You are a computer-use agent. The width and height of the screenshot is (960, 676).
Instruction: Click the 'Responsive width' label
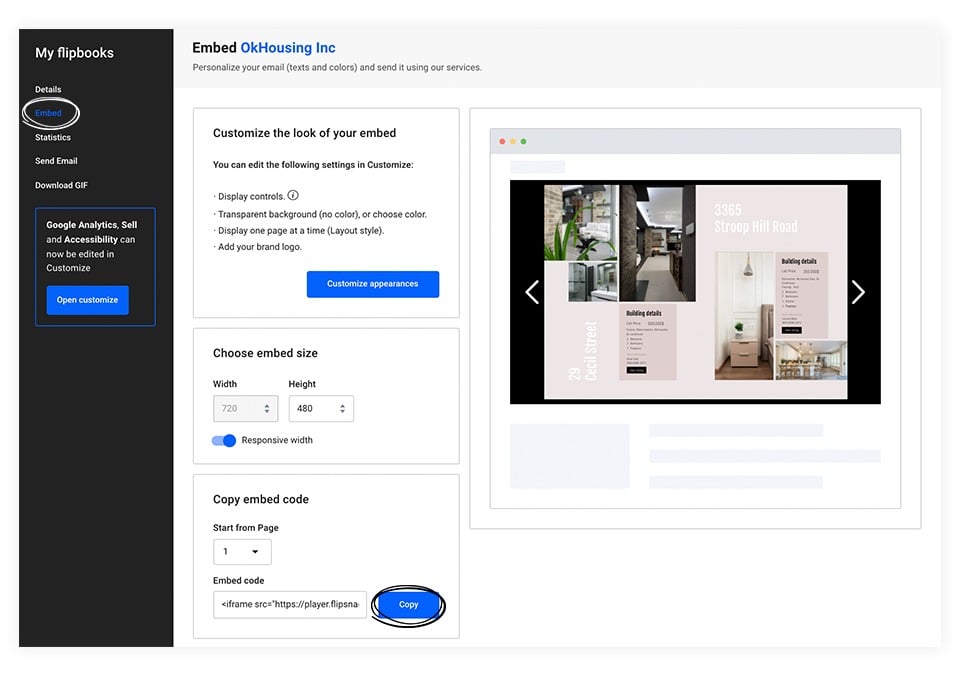click(x=277, y=440)
